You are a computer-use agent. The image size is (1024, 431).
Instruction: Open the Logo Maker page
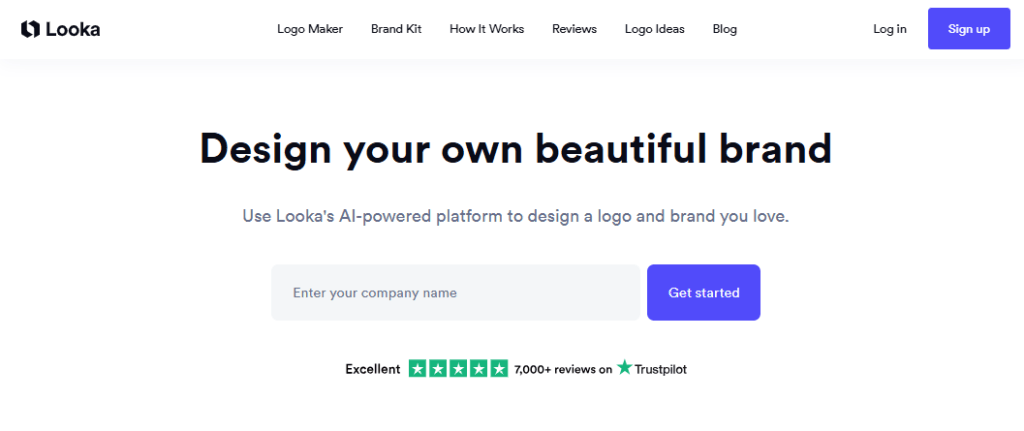[310, 29]
